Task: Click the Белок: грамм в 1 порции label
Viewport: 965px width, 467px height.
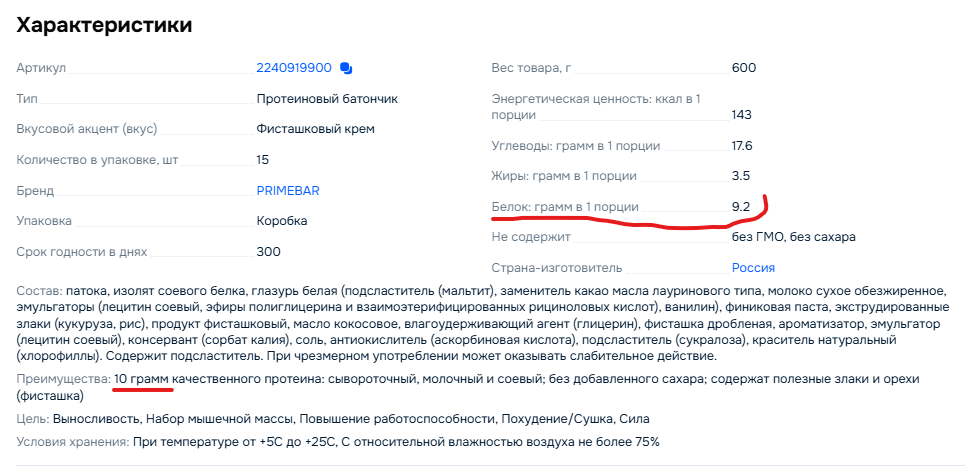Action: [565, 207]
